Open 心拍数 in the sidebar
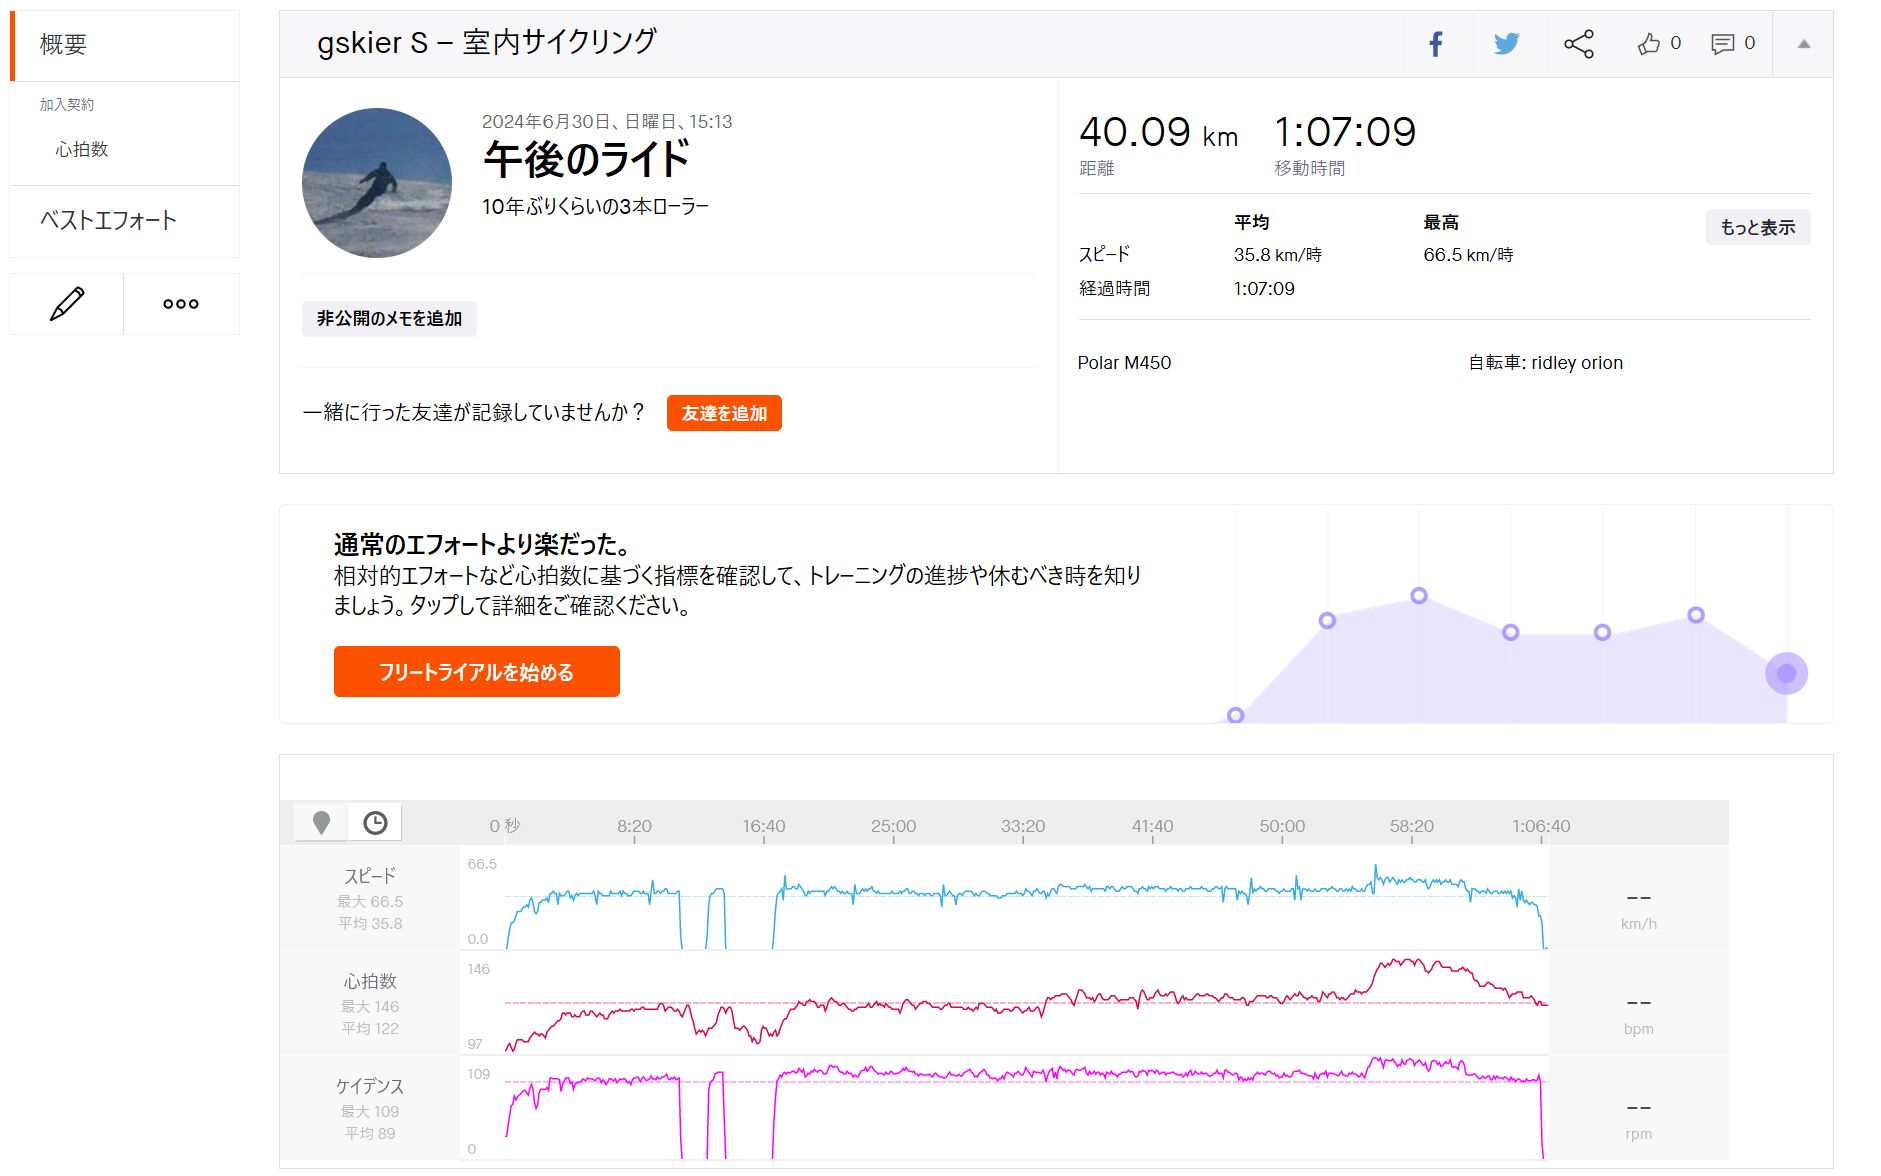 click(x=82, y=150)
